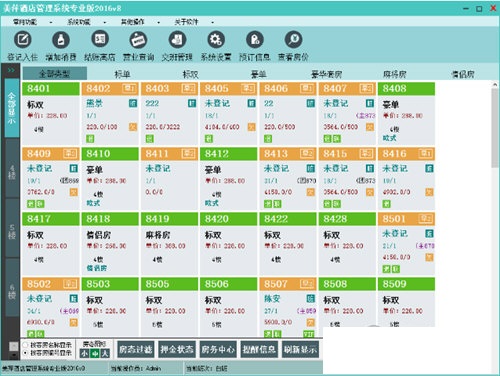Launch 交班管理 shift management icon
500x376 pixels.
(177, 40)
